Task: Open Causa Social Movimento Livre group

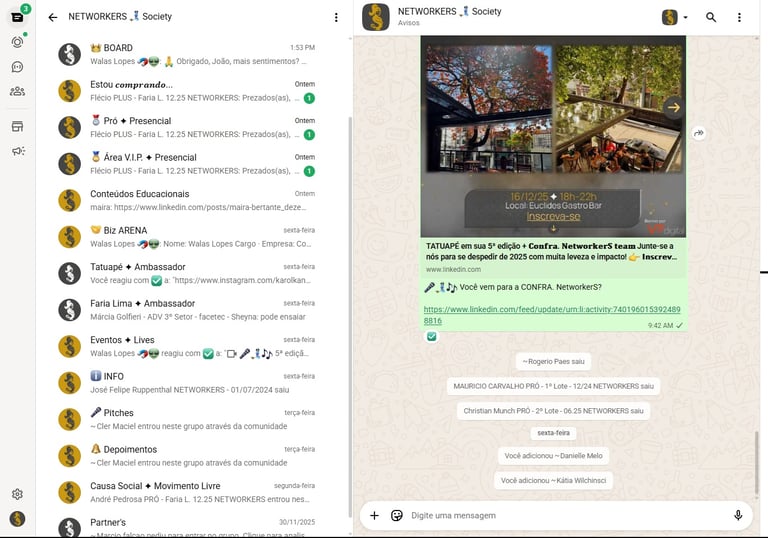Action: pos(192,492)
